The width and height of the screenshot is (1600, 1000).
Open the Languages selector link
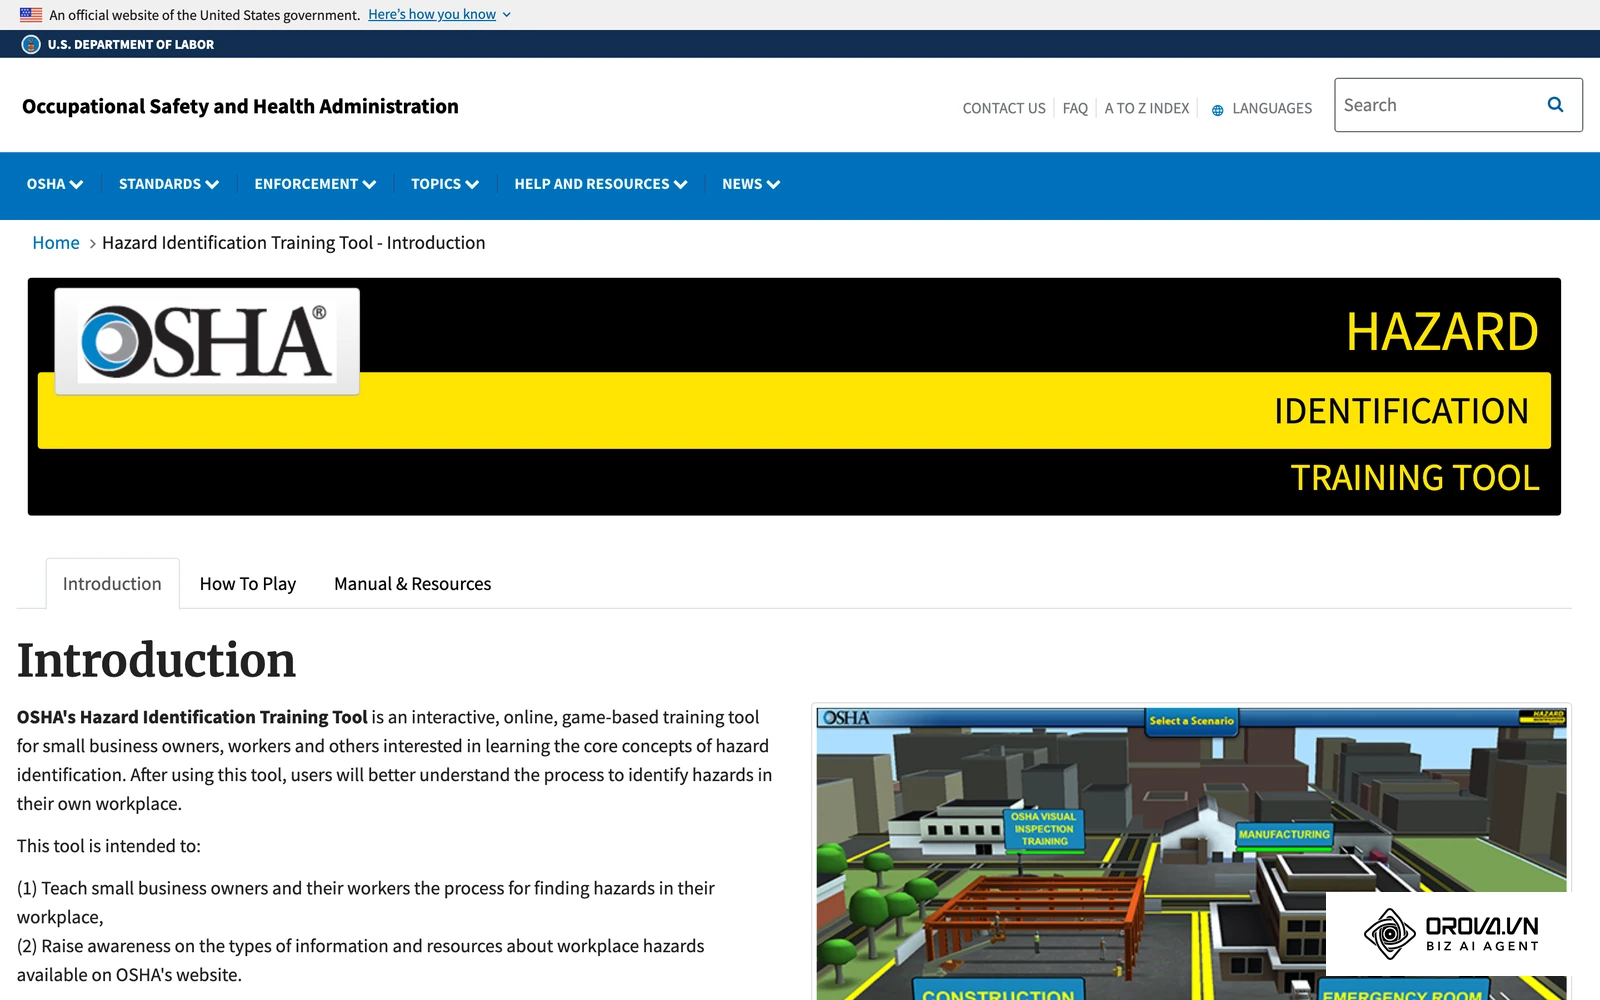tap(1272, 108)
